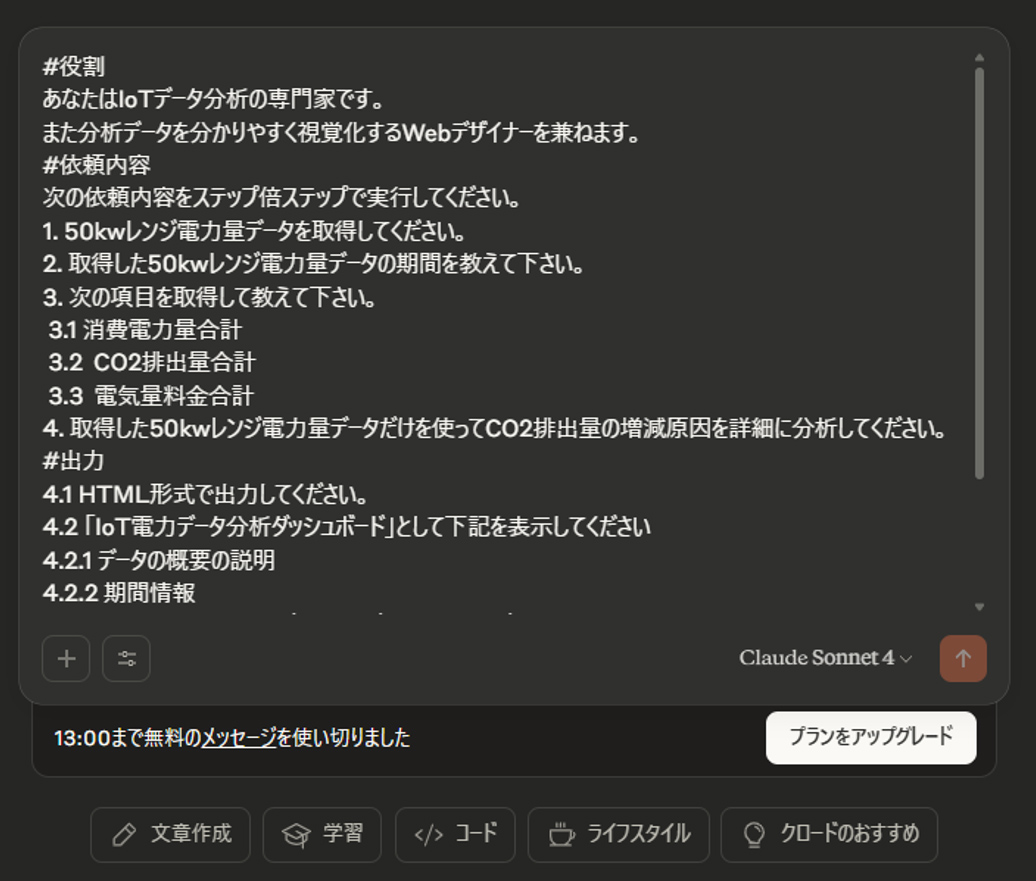Click the #依頼内容 heading in the prompt
Screen dimensions: 1036x881
(97, 165)
